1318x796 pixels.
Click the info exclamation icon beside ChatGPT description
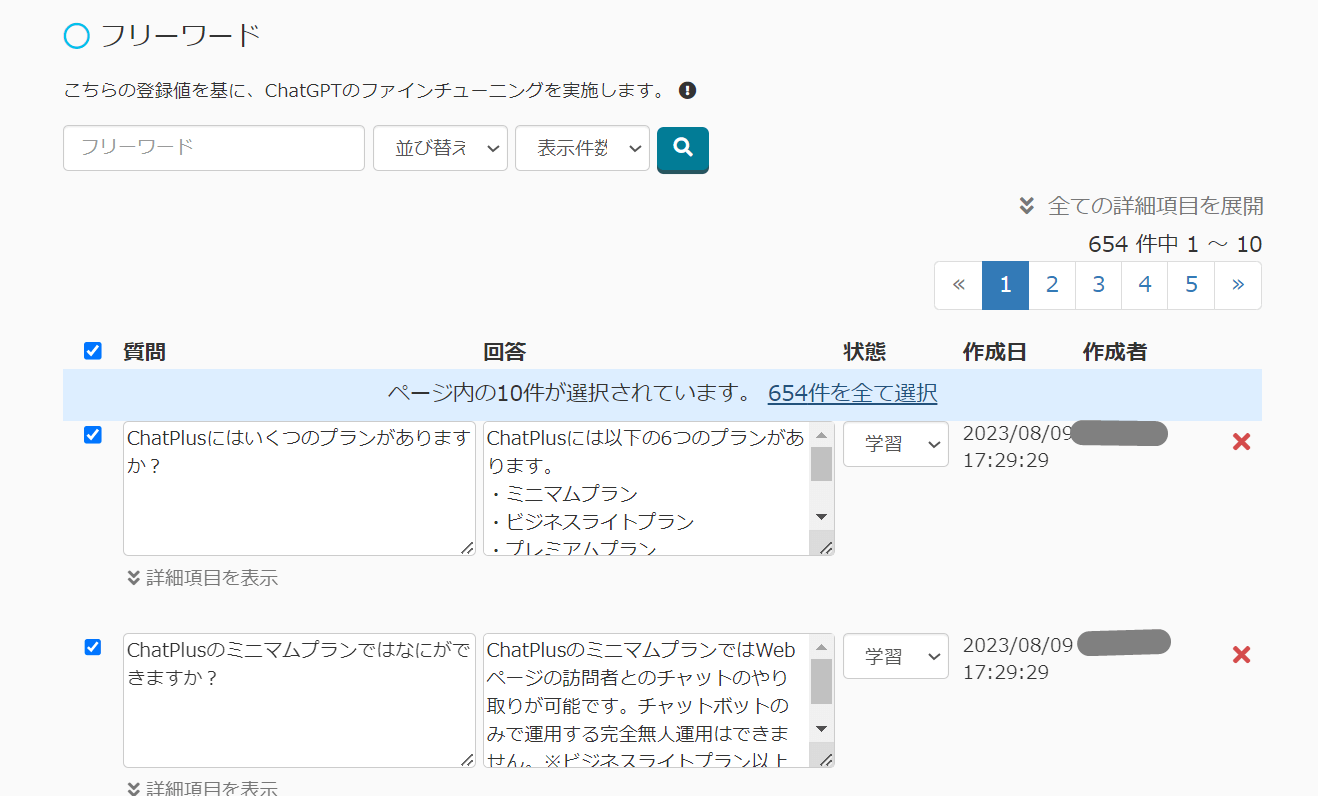pyautogui.click(x=687, y=90)
